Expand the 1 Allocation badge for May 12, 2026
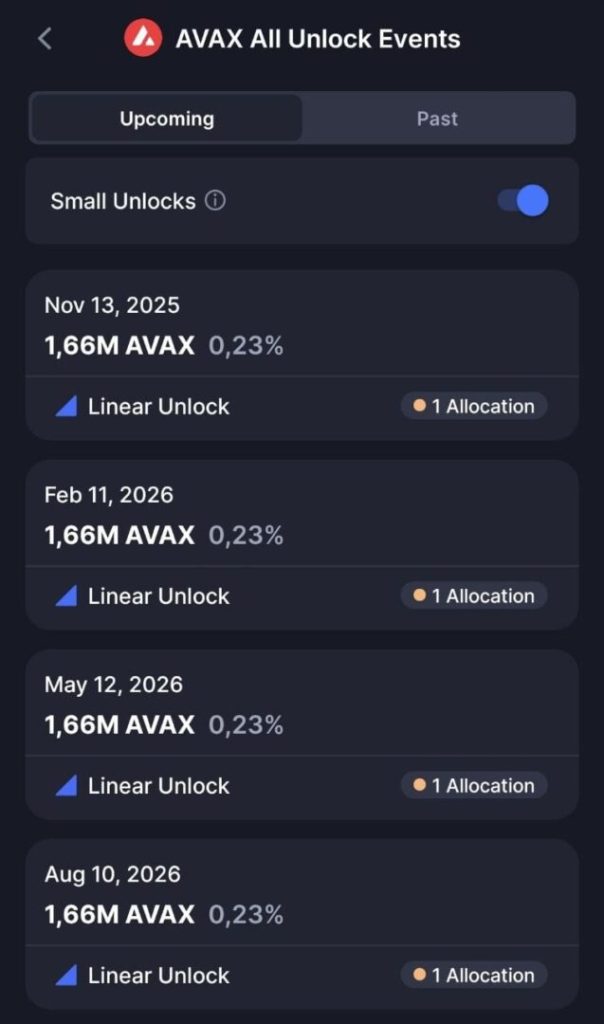Screen dimensions: 604x1024 coord(474,786)
